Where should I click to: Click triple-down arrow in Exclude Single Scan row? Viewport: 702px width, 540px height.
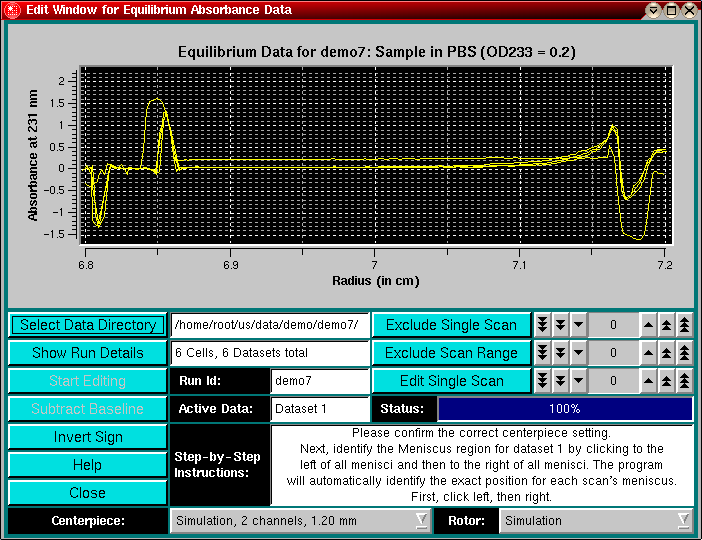click(x=542, y=325)
